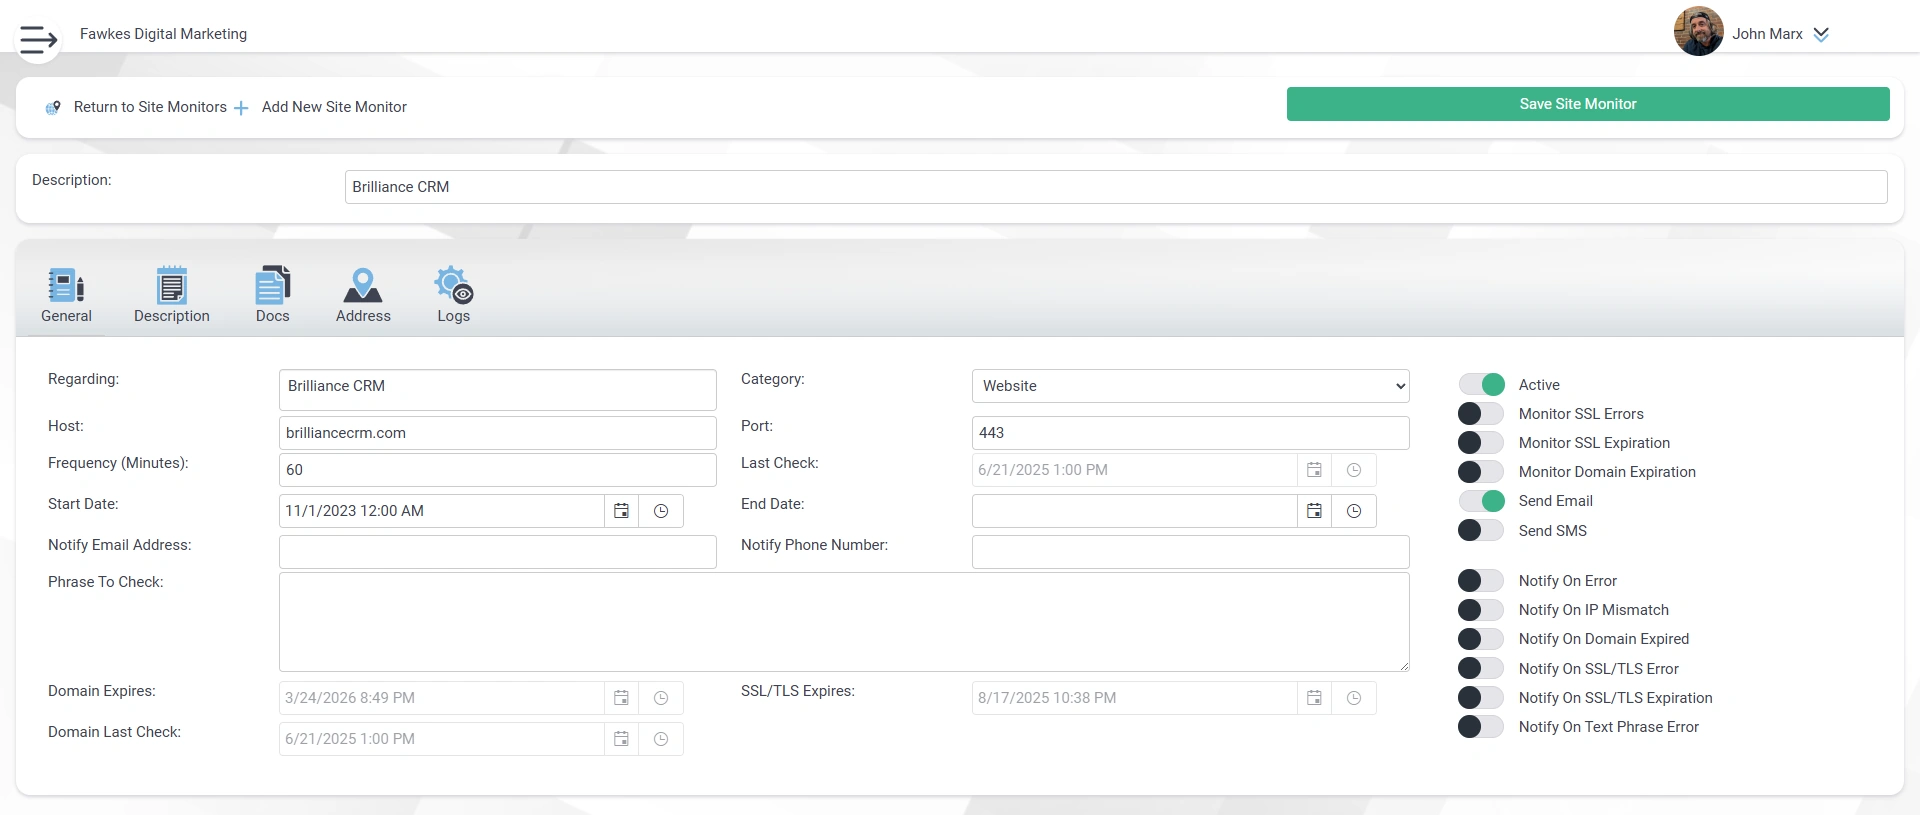Image resolution: width=1920 pixels, height=815 pixels.
Task: Click the Last Check date field
Action: (1135, 470)
